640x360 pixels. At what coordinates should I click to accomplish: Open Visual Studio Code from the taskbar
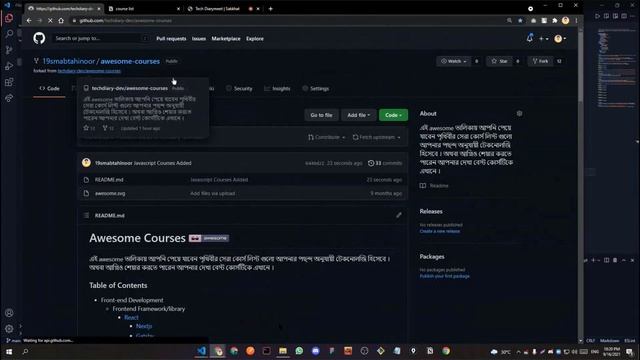(x=201, y=351)
